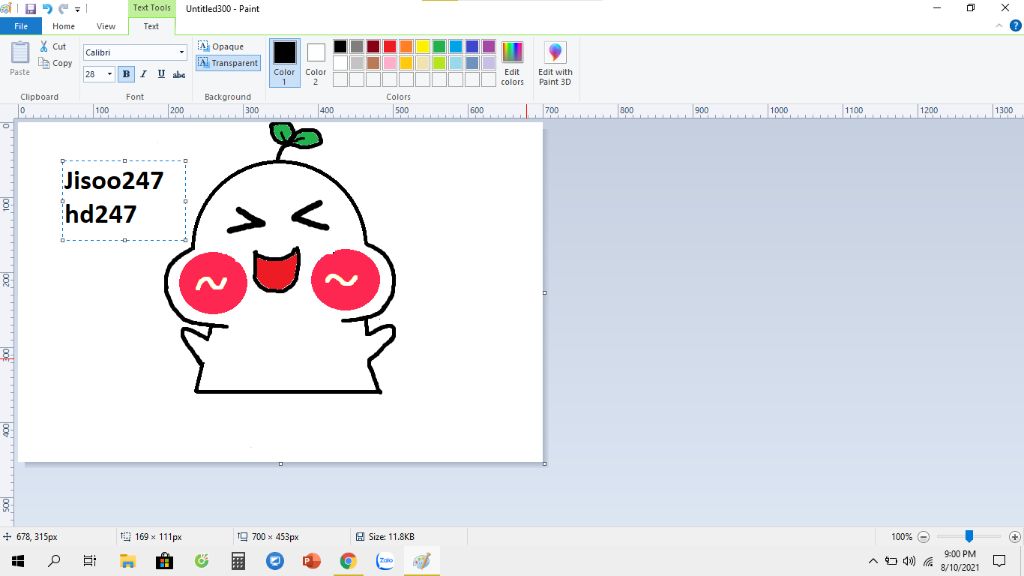The image size is (1024, 576).
Task: Open Task View on the taskbar
Action: [x=89, y=561]
